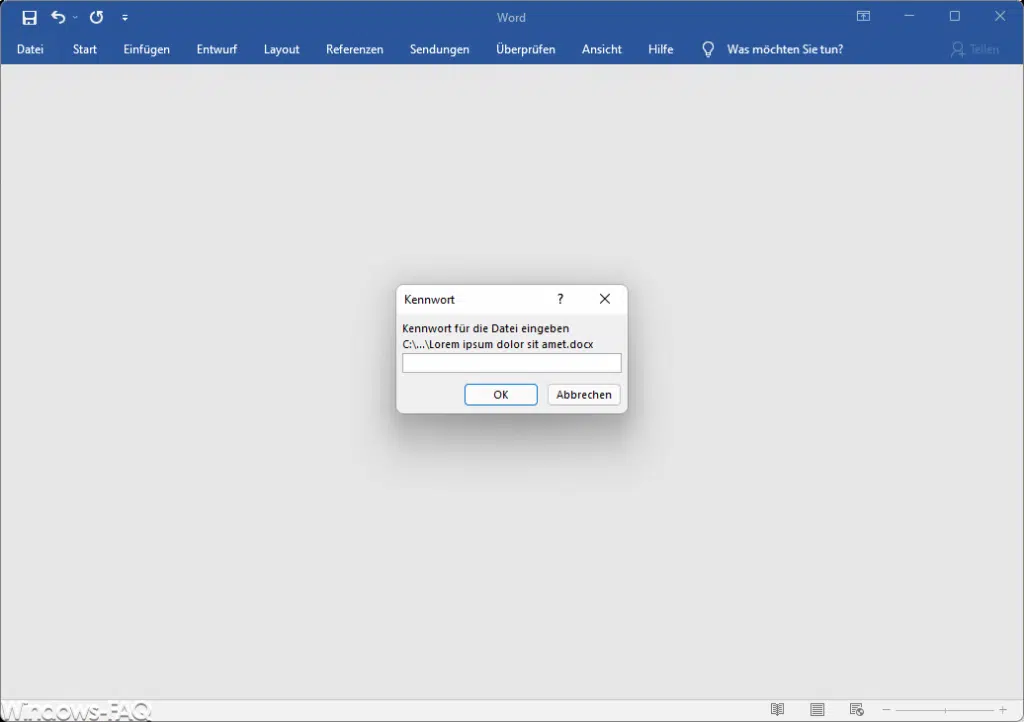The width and height of the screenshot is (1024, 722).
Task: Click the zoom out minus icon
Action: point(886,710)
